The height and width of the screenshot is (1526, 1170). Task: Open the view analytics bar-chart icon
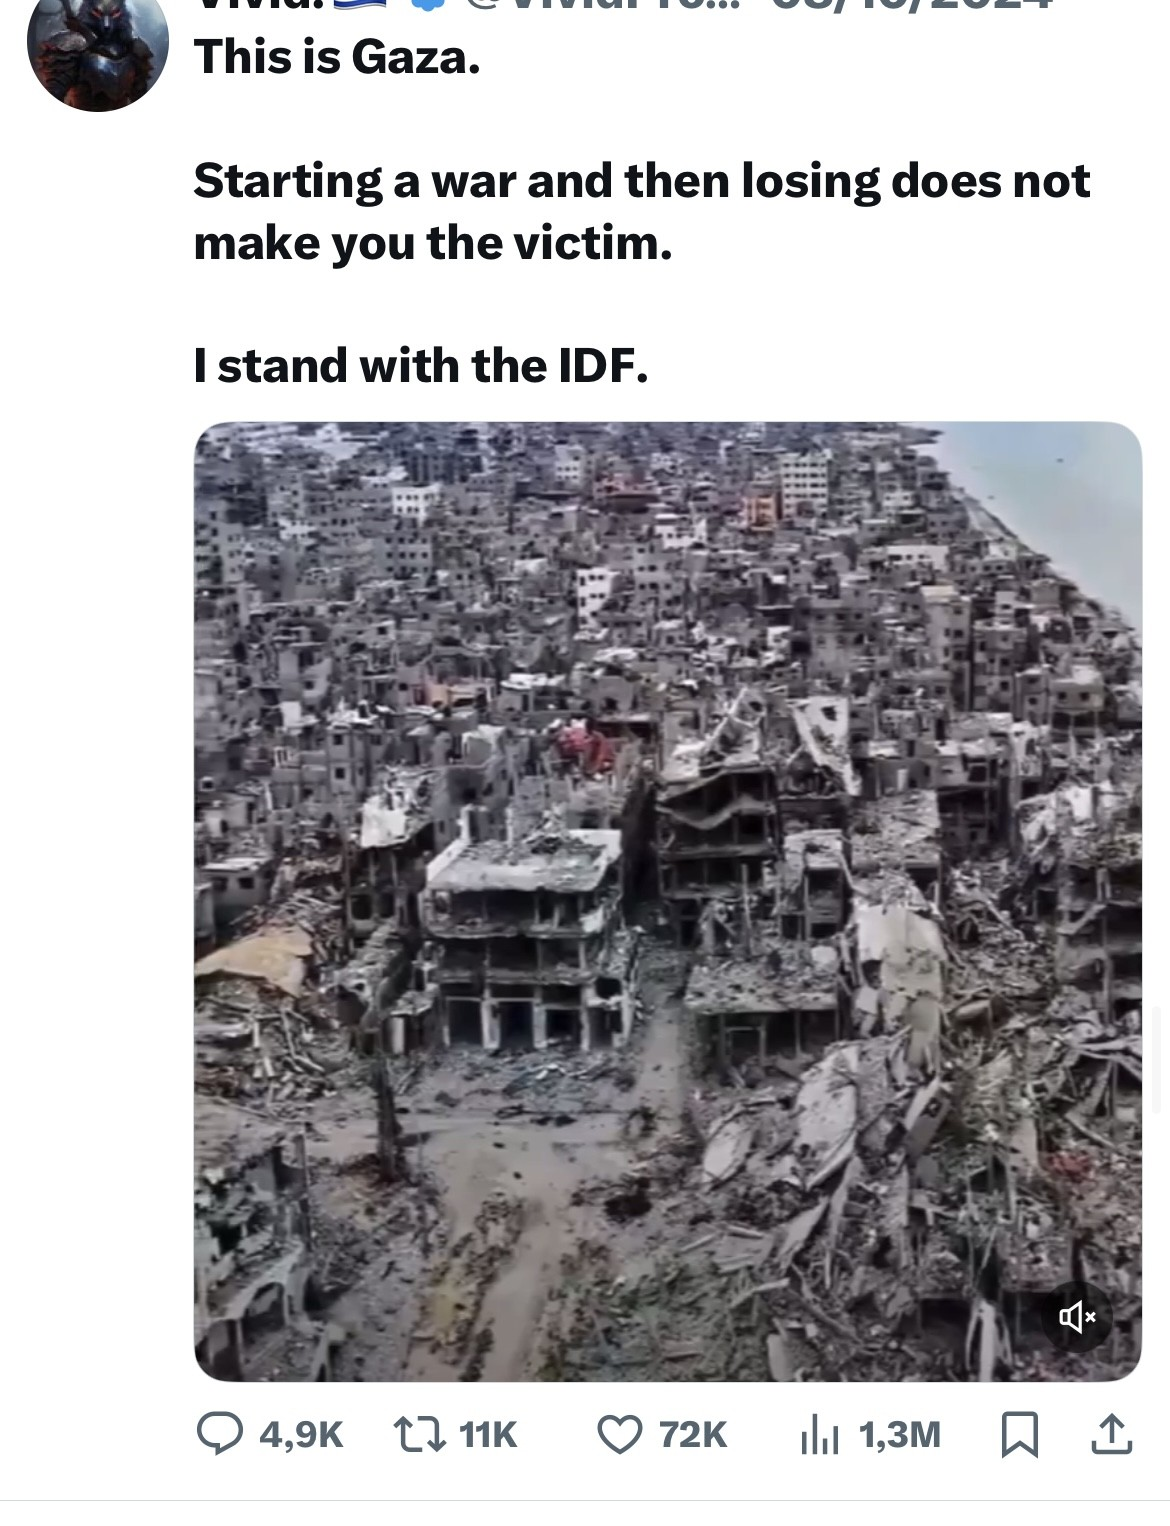pos(820,1436)
